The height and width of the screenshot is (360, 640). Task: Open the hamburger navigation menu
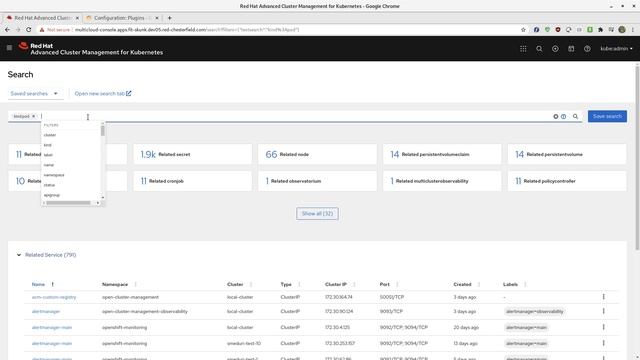[x=9, y=48]
